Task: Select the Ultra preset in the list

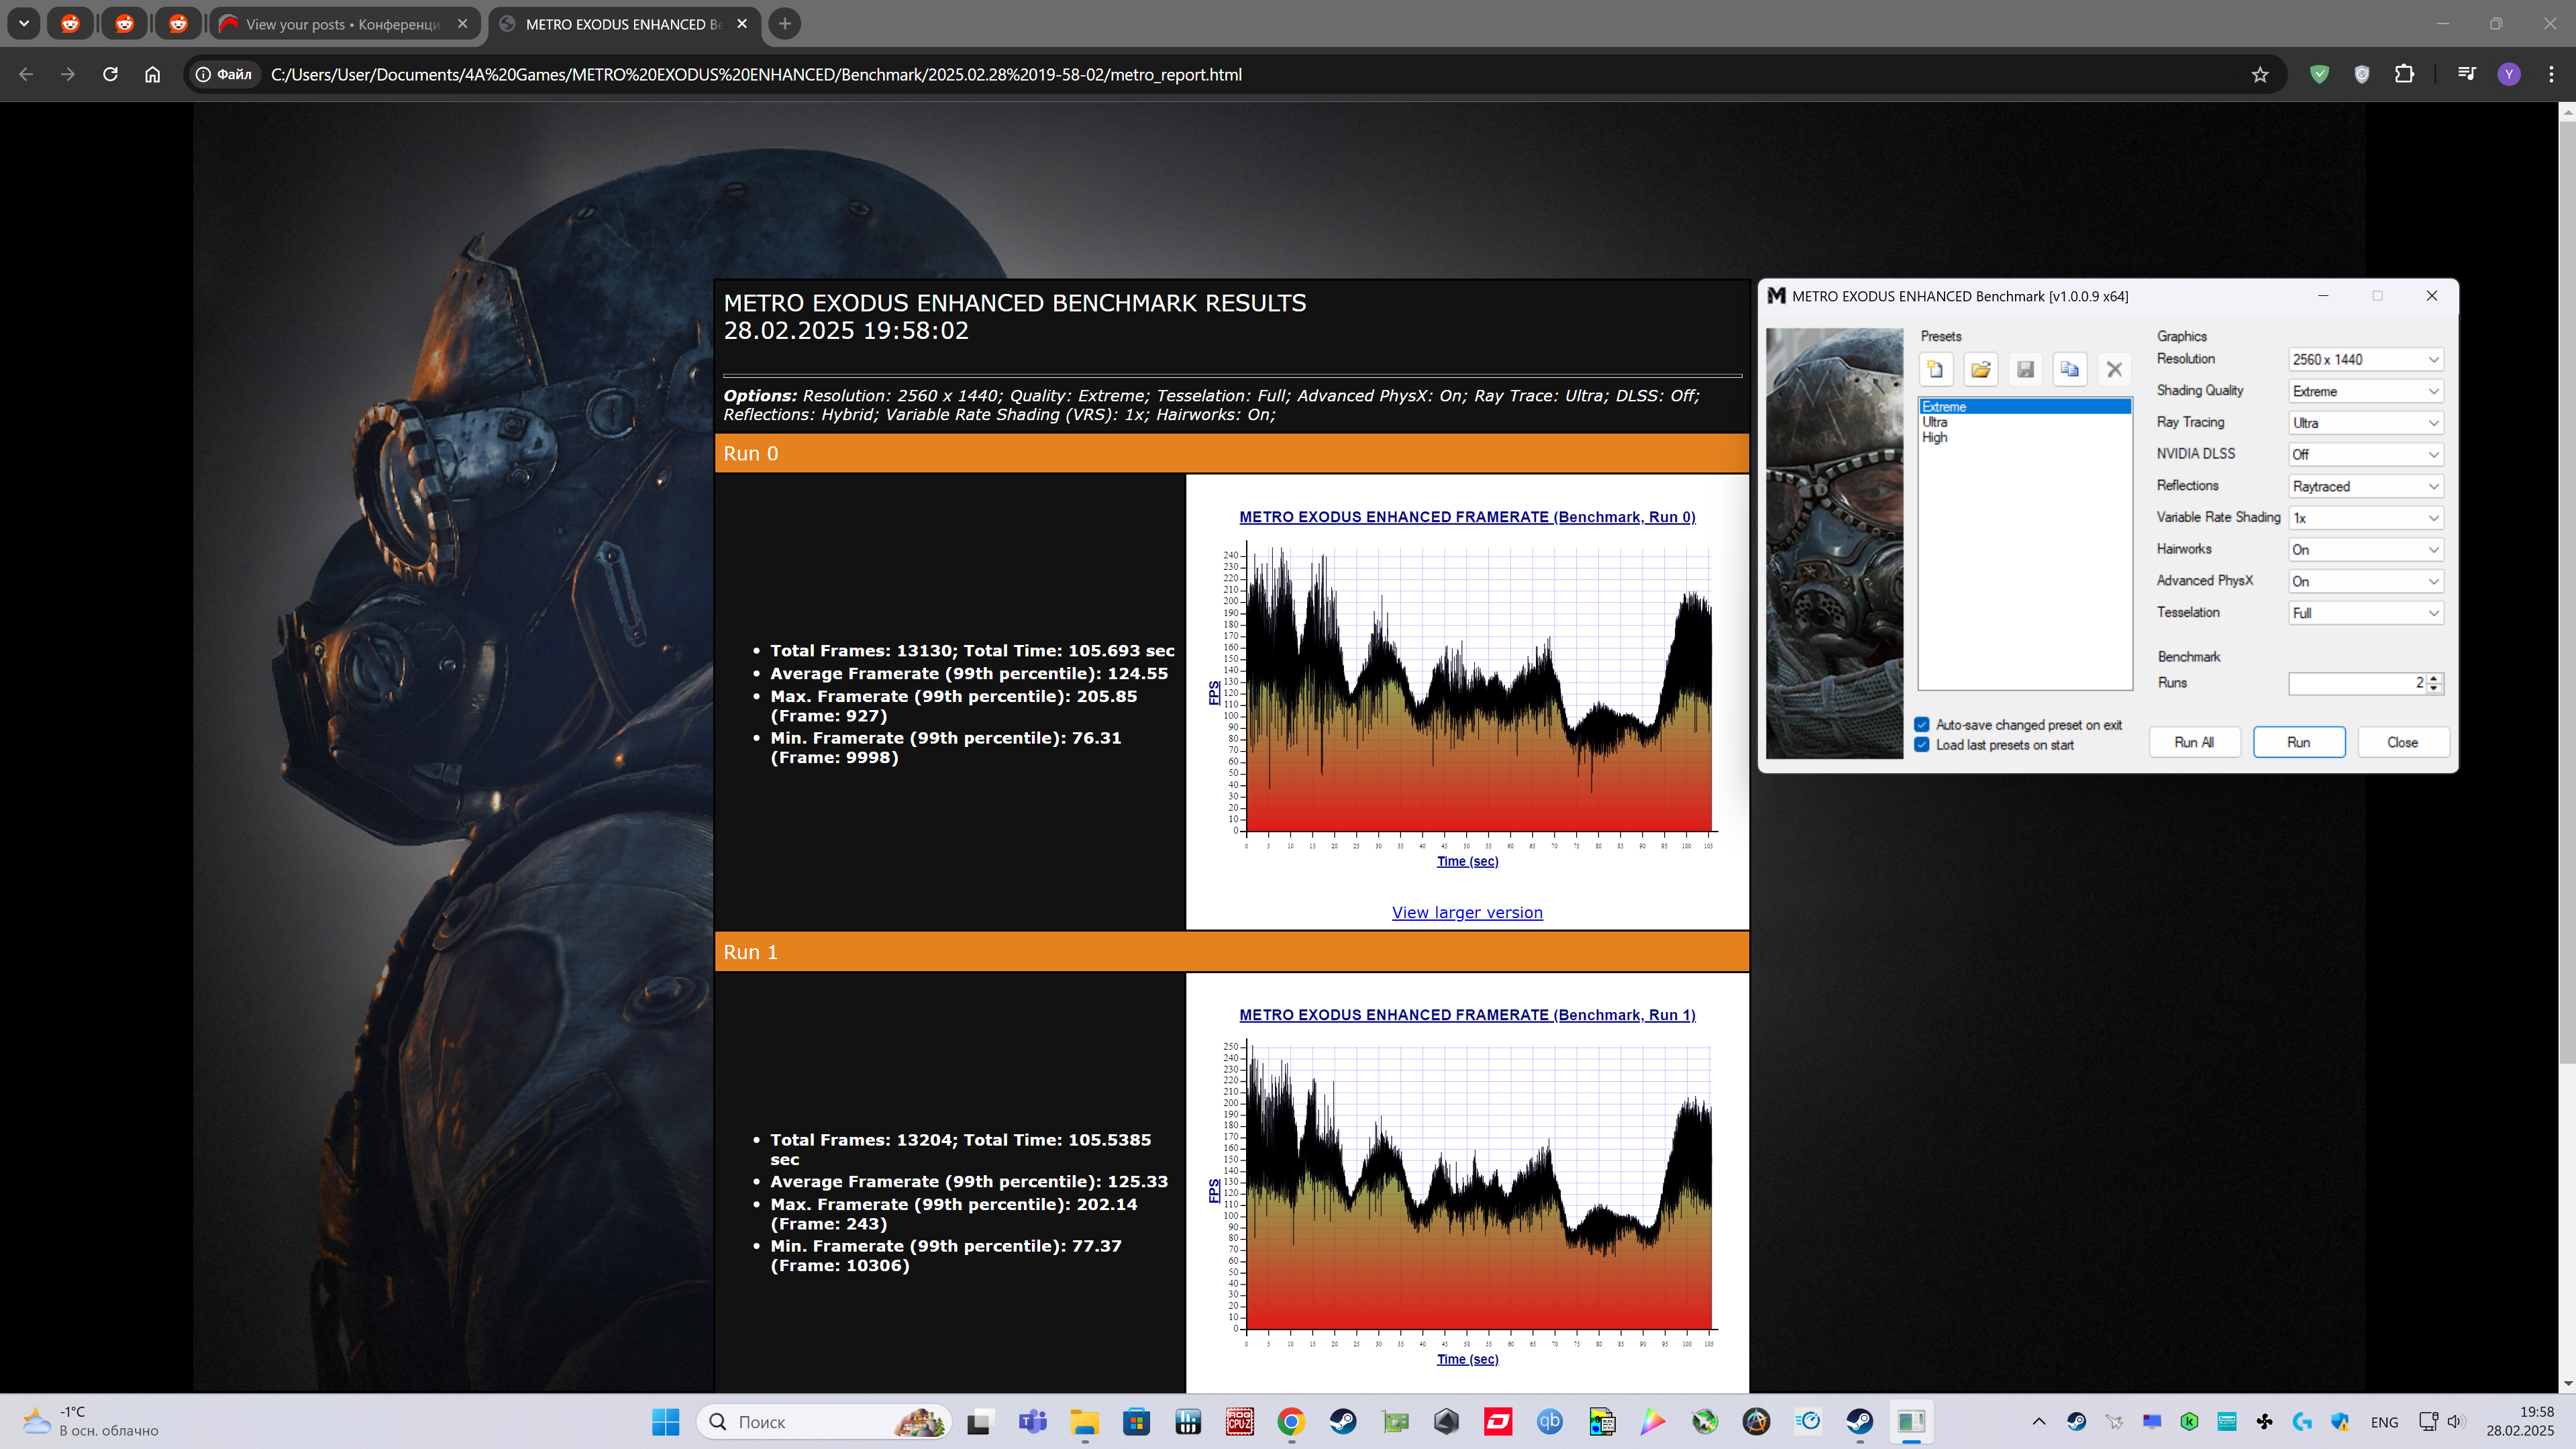Action: 1935,422
